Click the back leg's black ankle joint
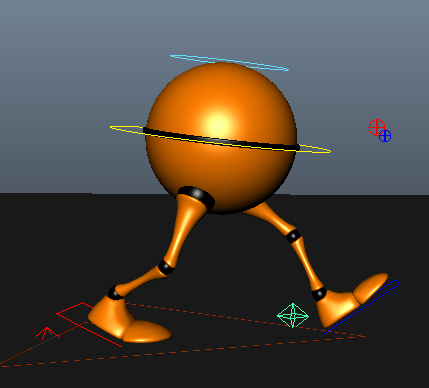Viewport: 429px width, 388px height. [319, 294]
